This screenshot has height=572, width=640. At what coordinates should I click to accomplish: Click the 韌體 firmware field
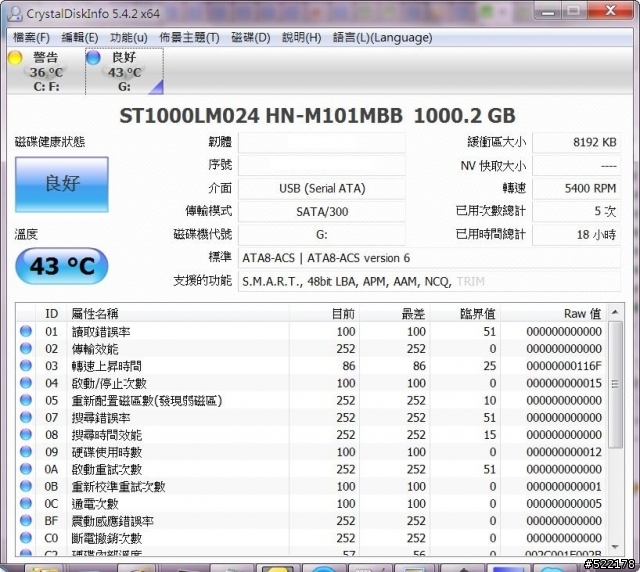[322, 142]
